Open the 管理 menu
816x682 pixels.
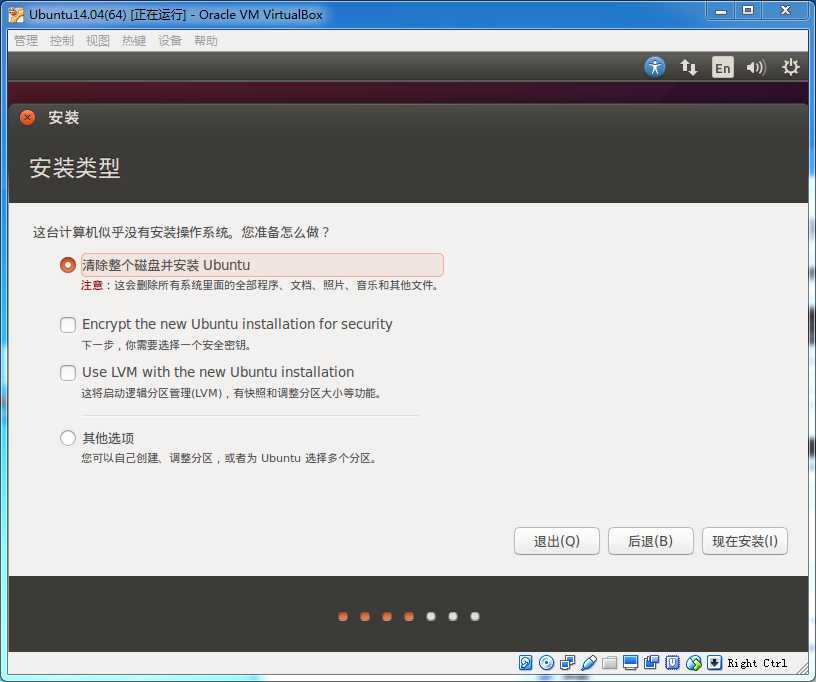click(x=26, y=41)
